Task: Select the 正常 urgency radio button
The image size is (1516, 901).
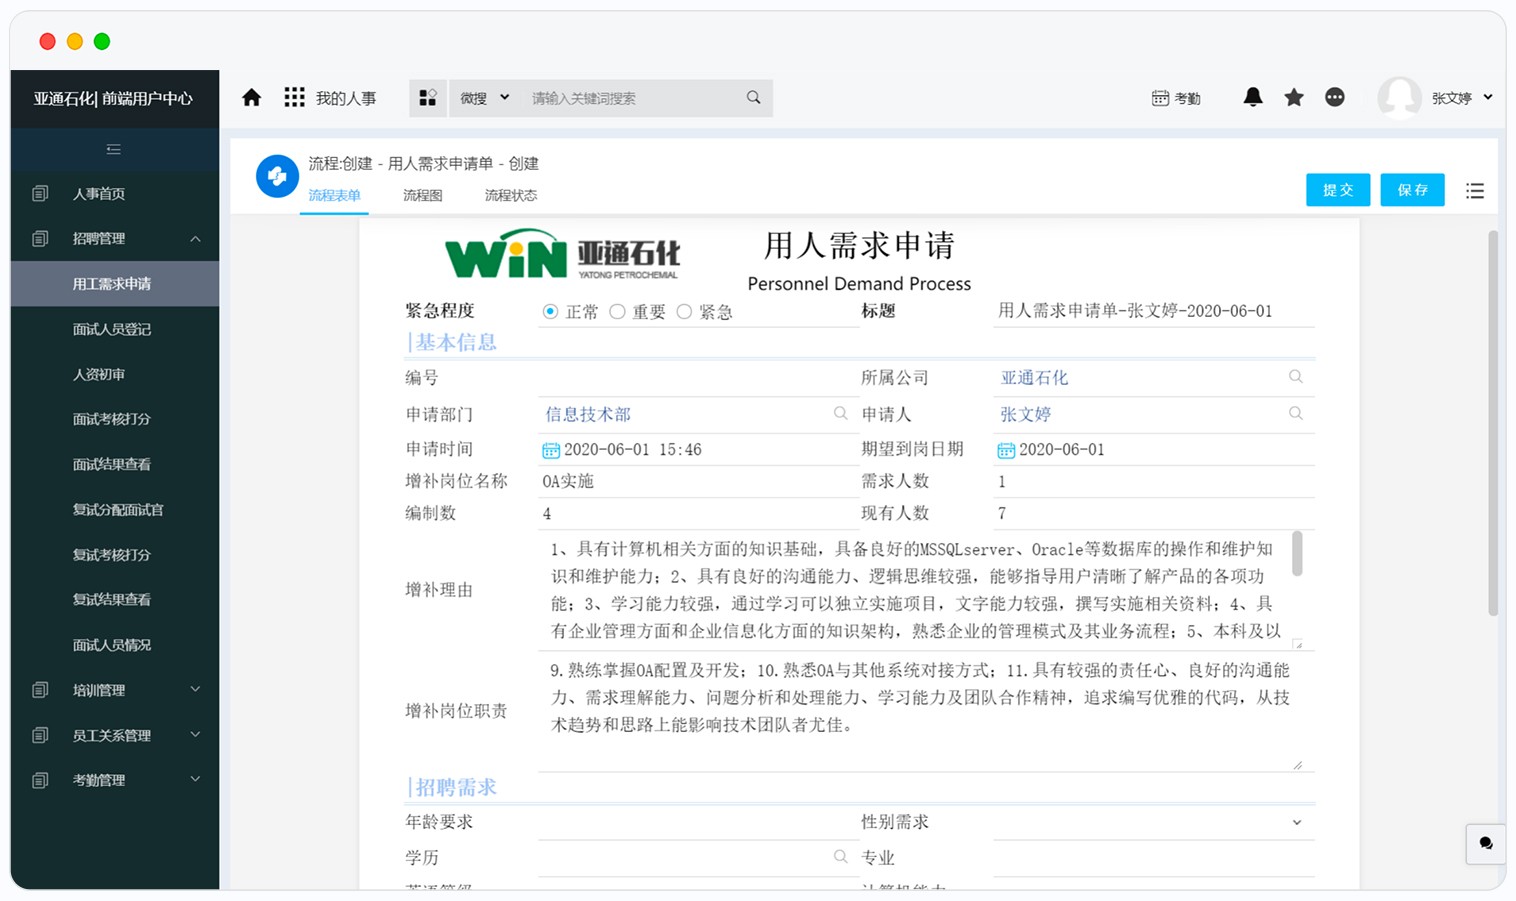Action: pyautogui.click(x=550, y=312)
